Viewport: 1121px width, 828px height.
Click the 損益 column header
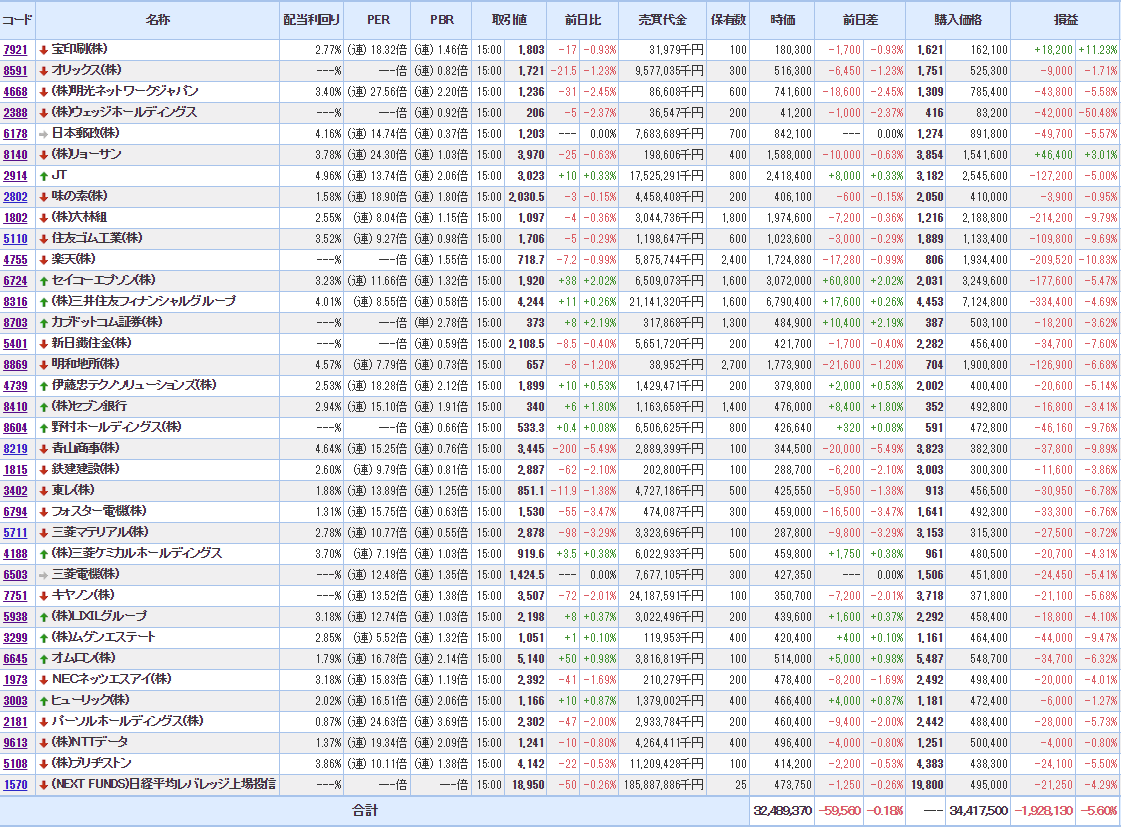pos(1065,20)
